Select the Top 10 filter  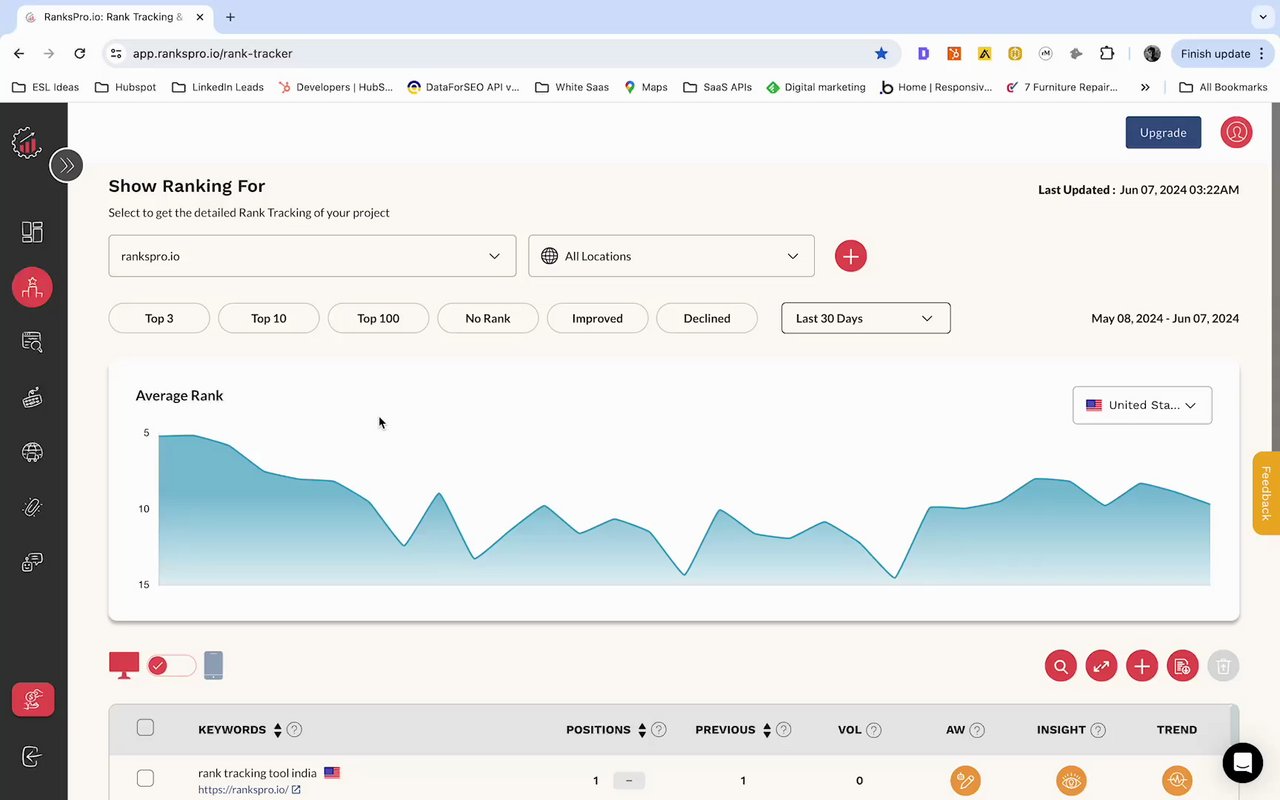coord(269,318)
